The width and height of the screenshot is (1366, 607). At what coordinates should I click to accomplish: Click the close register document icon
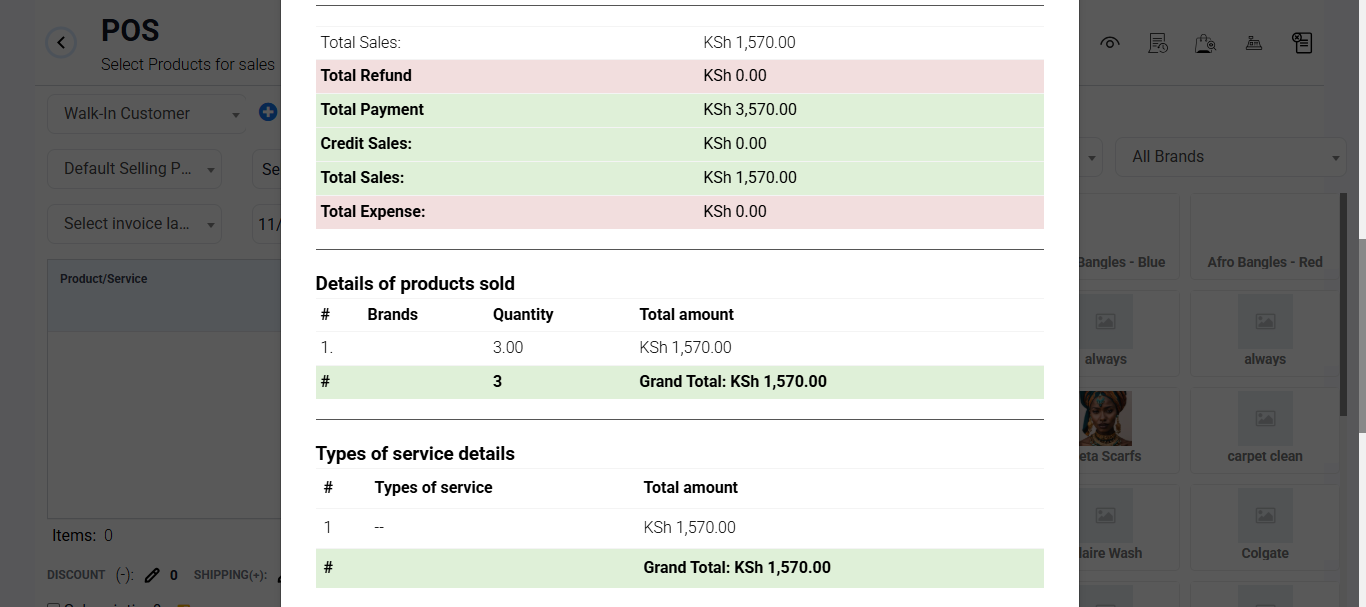[1301, 43]
